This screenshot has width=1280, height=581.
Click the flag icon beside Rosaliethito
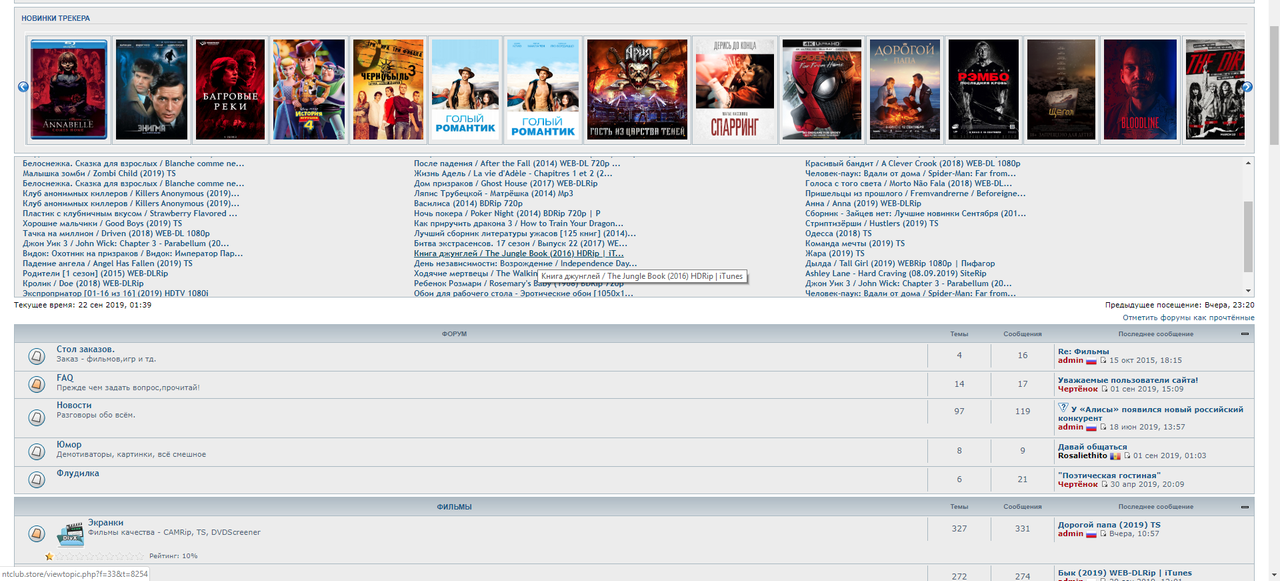click(x=1114, y=456)
